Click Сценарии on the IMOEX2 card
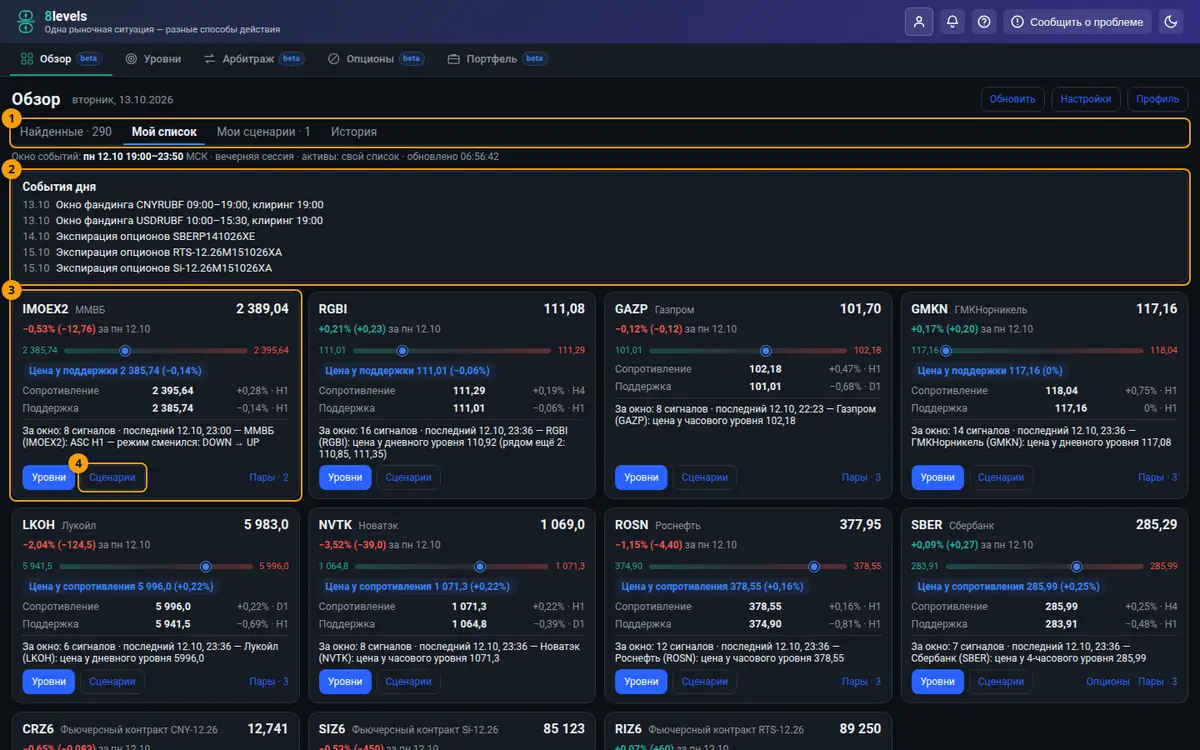This screenshot has height=750, width=1200. (112, 478)
